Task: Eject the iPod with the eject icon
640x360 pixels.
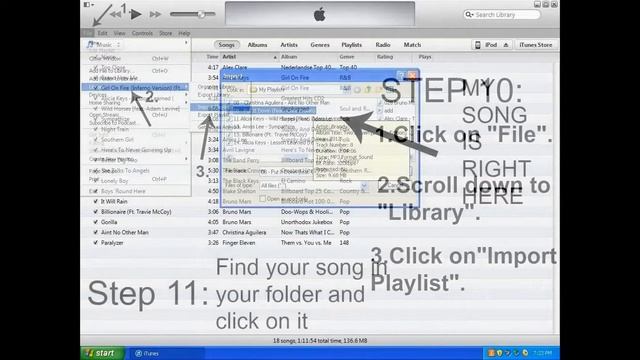Action: tap(506, 45)
